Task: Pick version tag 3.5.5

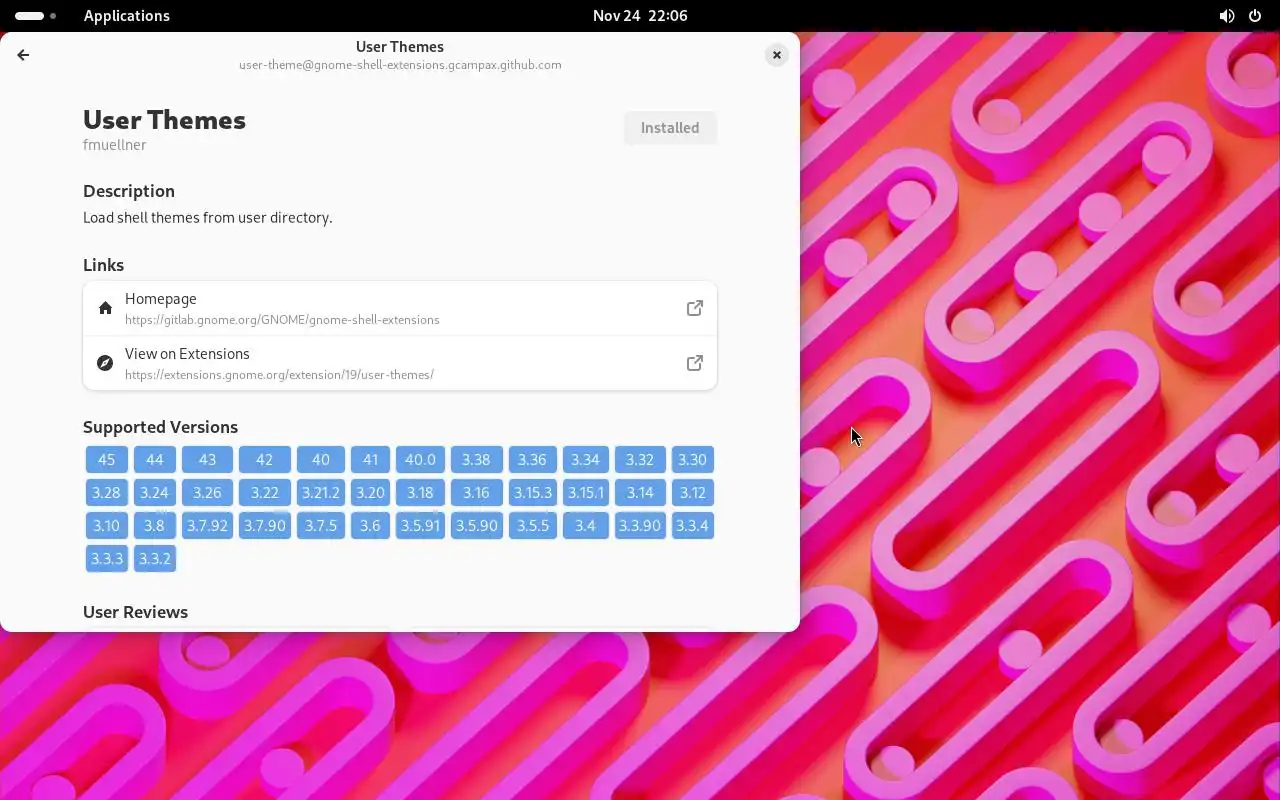Action: (x=532, y=526)
